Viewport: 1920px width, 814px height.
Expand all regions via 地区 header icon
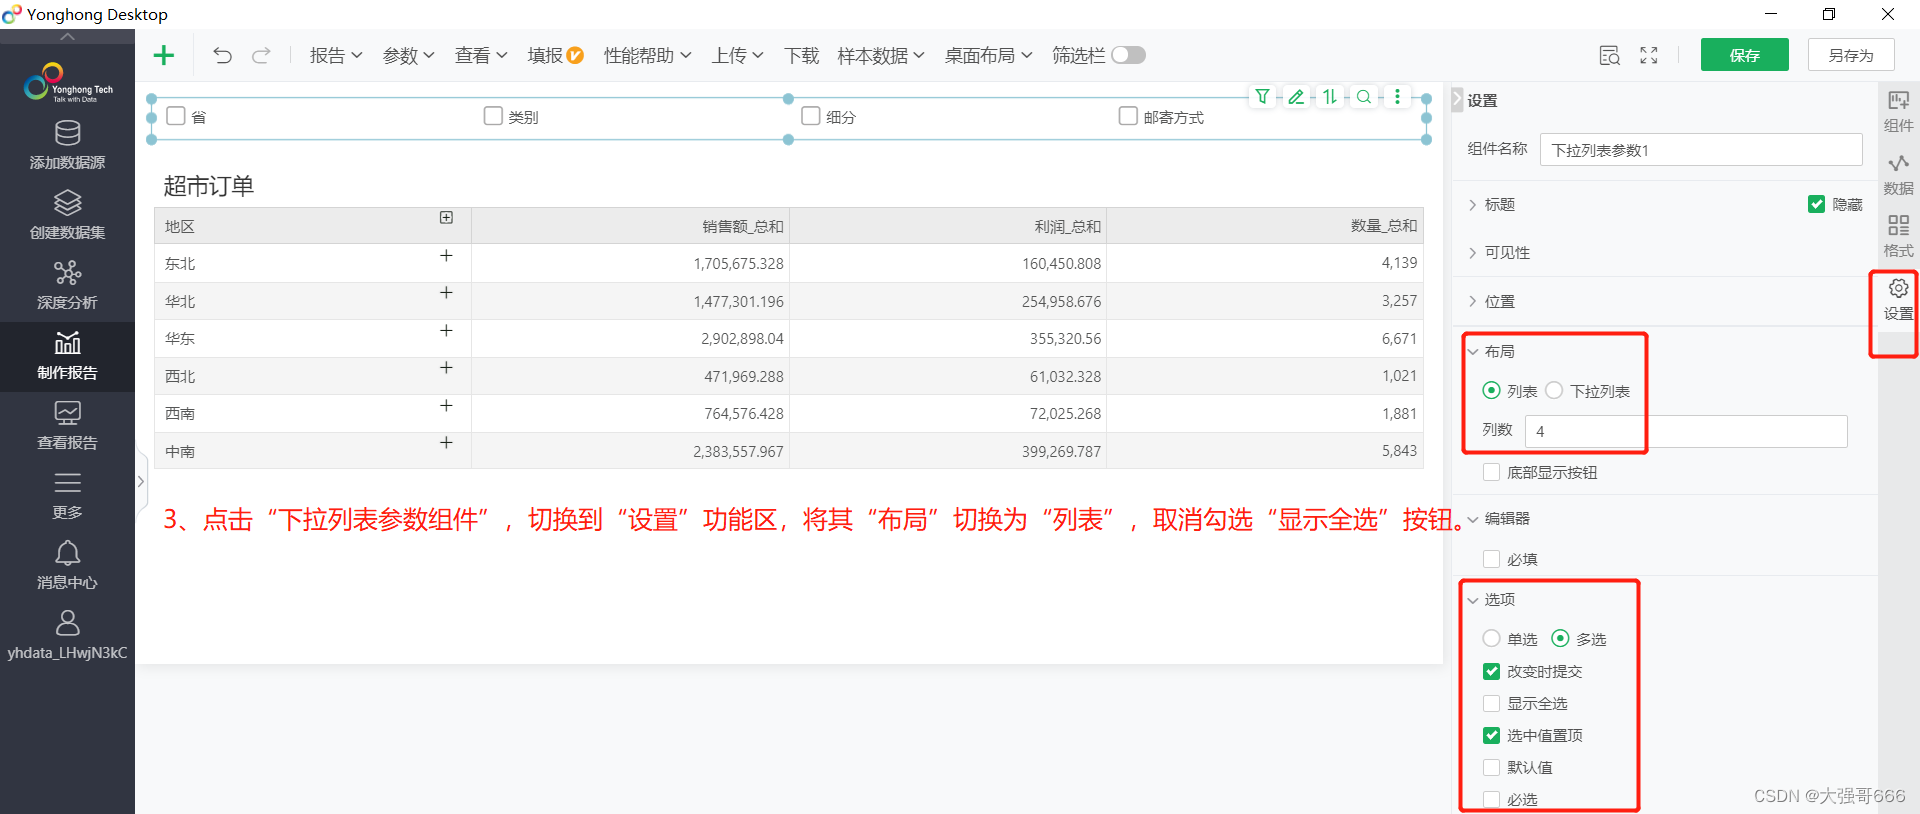coord(446,218)
